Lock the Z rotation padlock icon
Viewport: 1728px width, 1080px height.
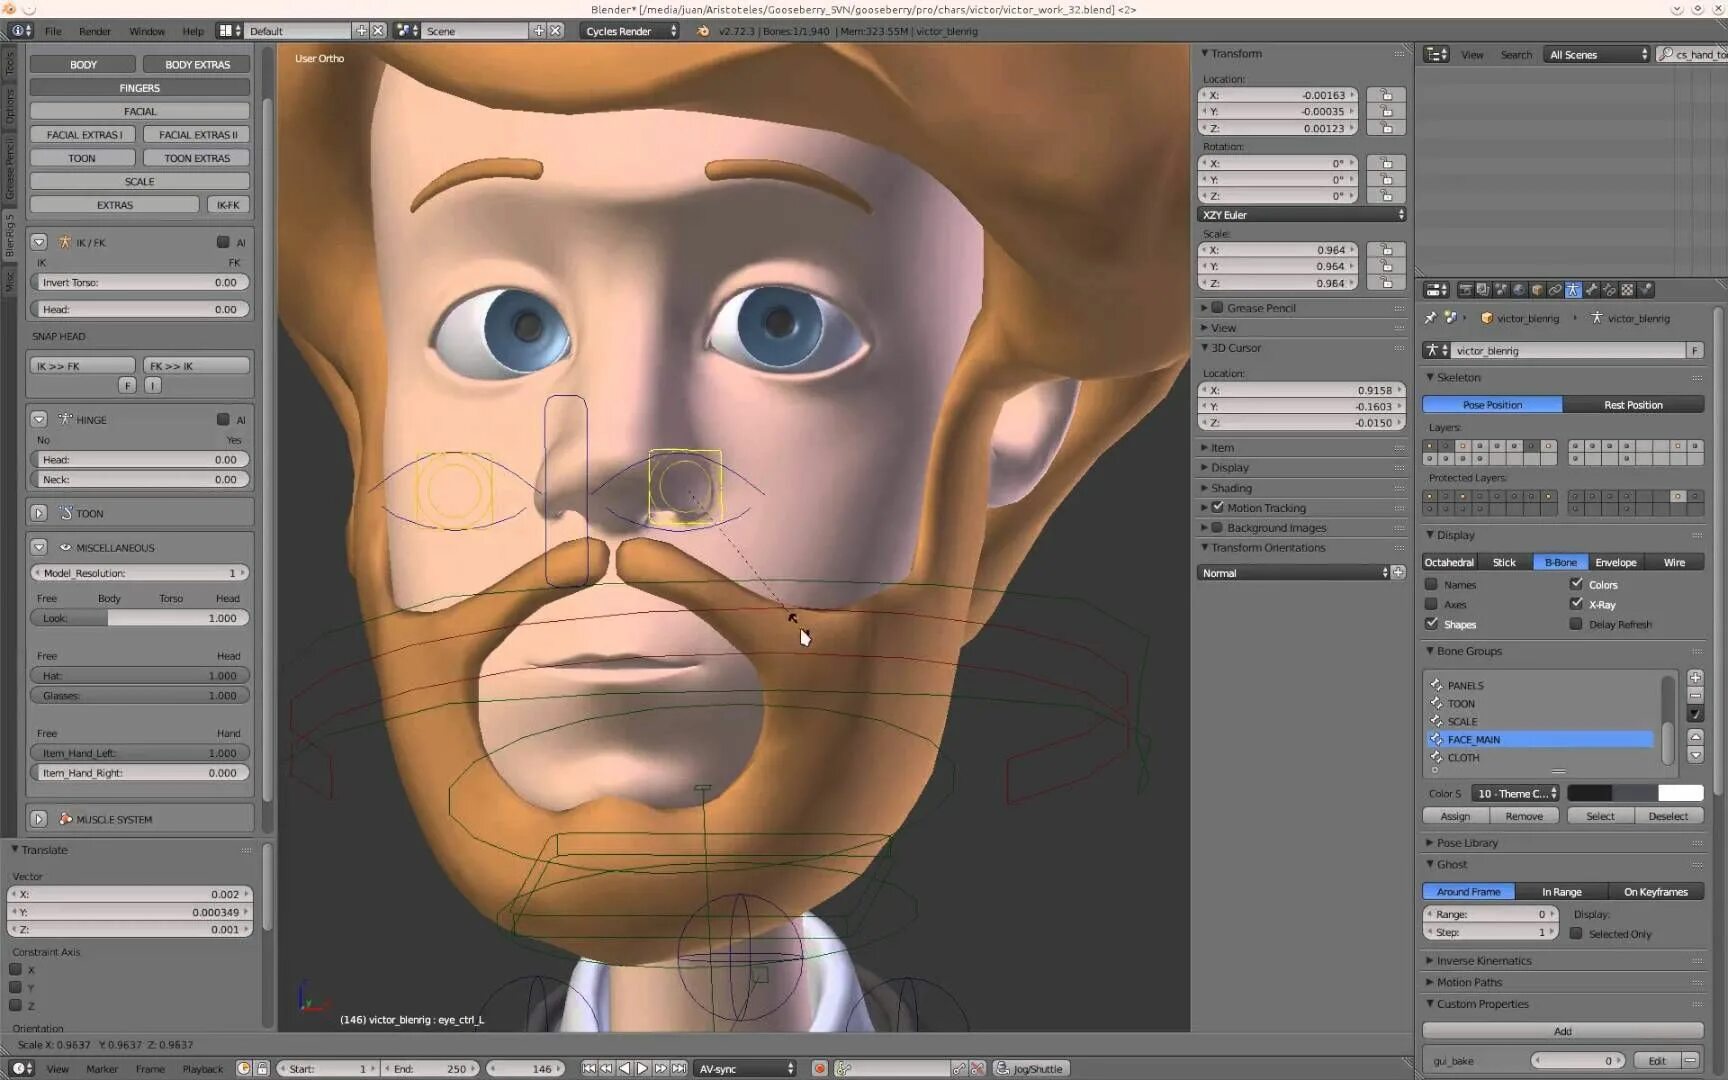tap(1386, 196)
